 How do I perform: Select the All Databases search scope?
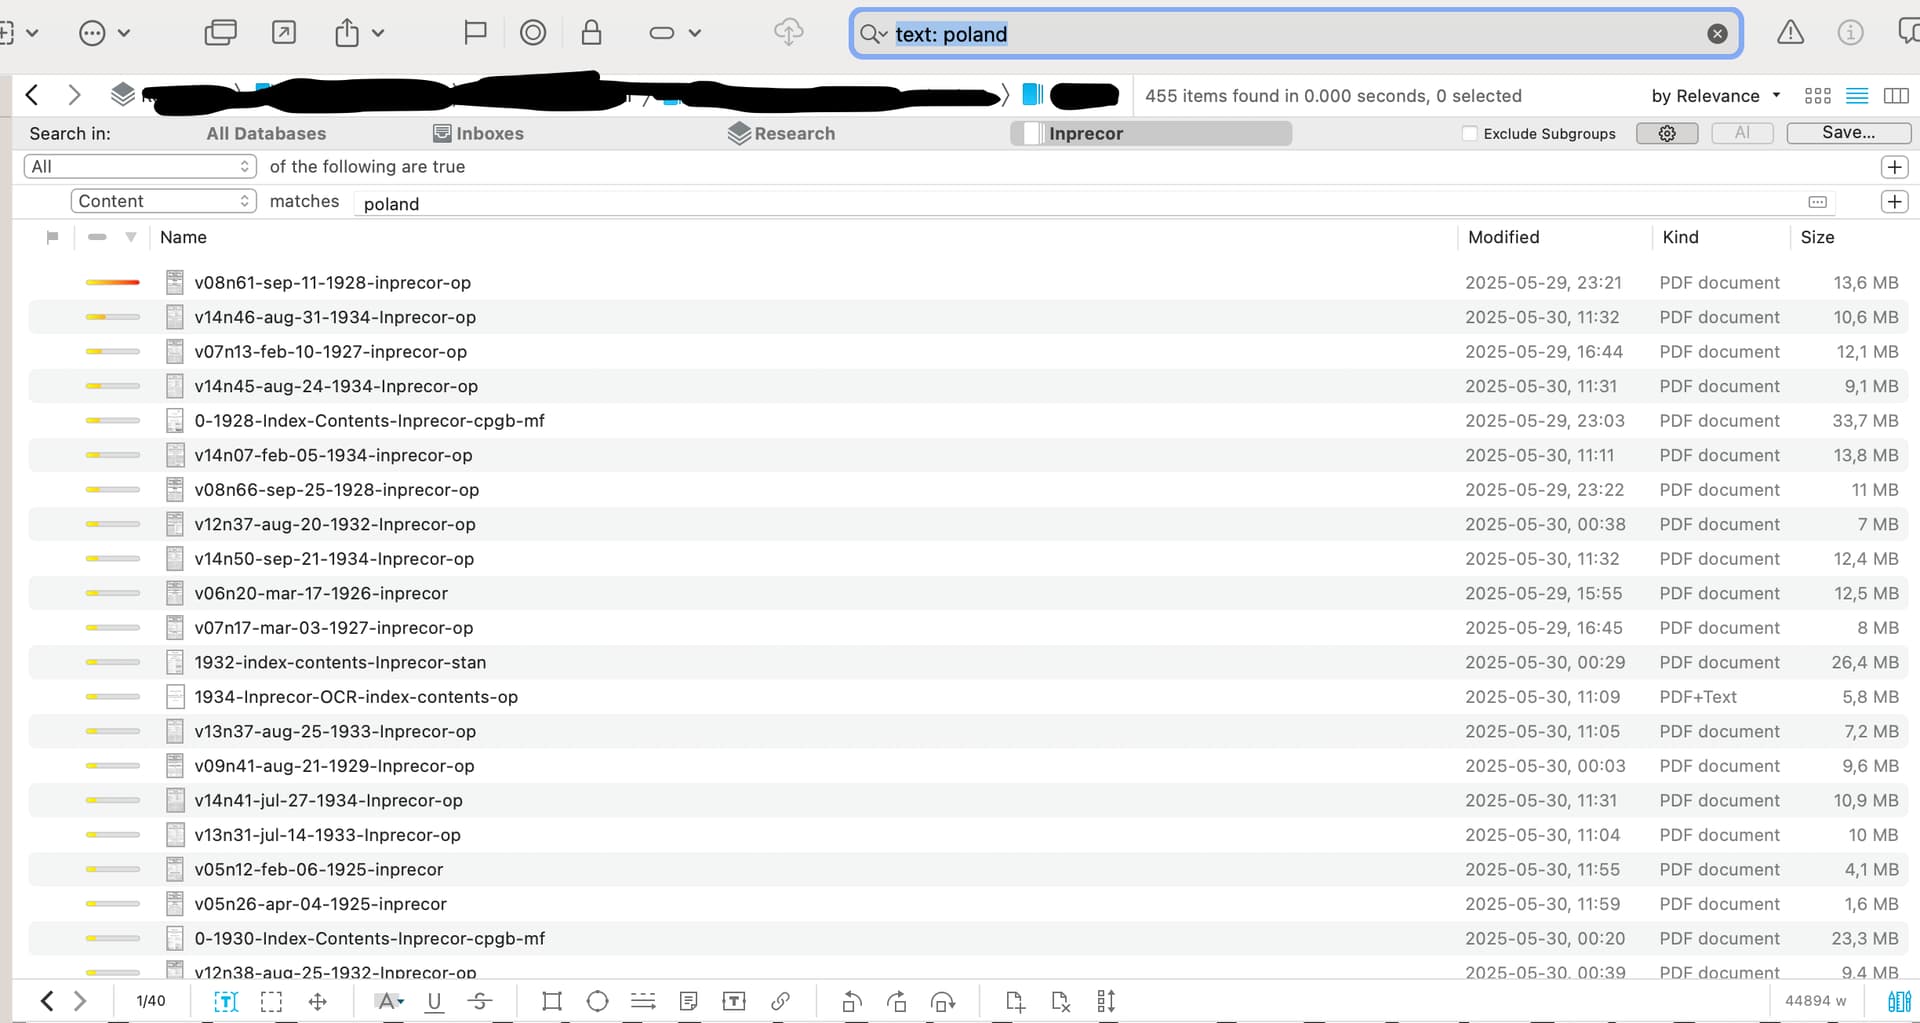pyautogui.click(x=266, y=134)
